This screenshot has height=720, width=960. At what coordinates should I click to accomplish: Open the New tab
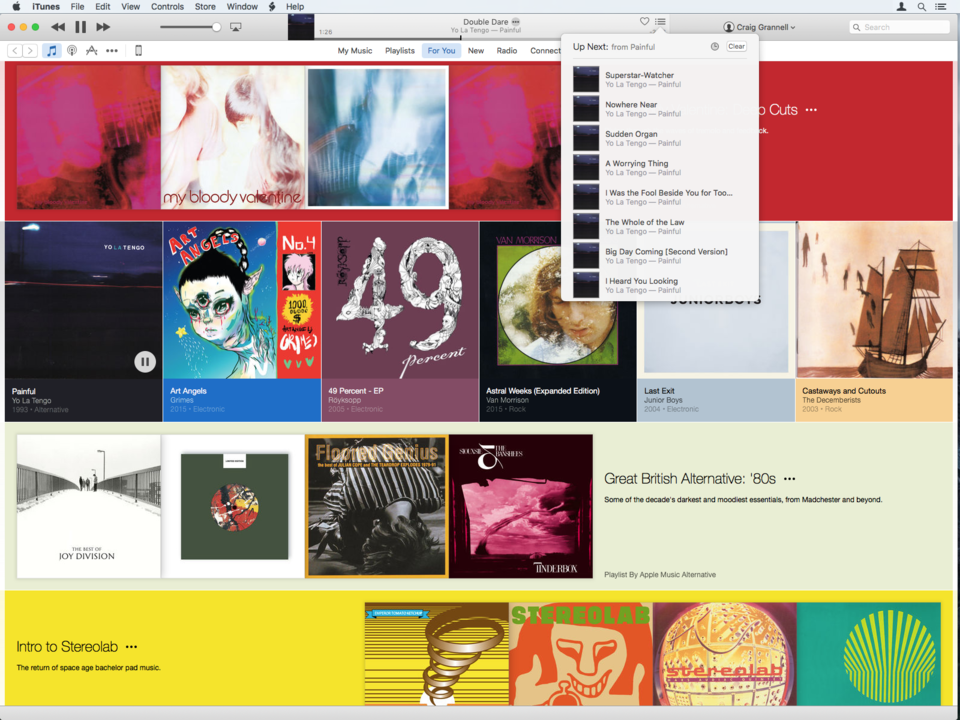click(x=476, y=51)
